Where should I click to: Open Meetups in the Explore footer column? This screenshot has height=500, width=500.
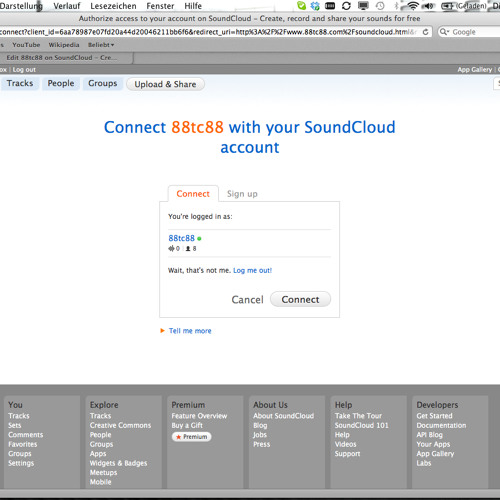(103, 472)
